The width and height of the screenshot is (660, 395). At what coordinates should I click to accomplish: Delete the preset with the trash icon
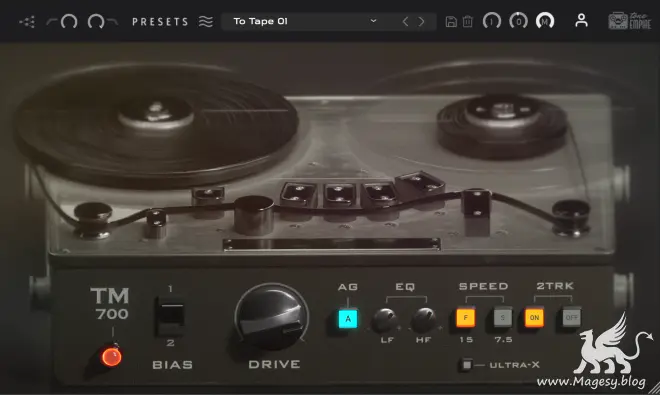[468, 21]
